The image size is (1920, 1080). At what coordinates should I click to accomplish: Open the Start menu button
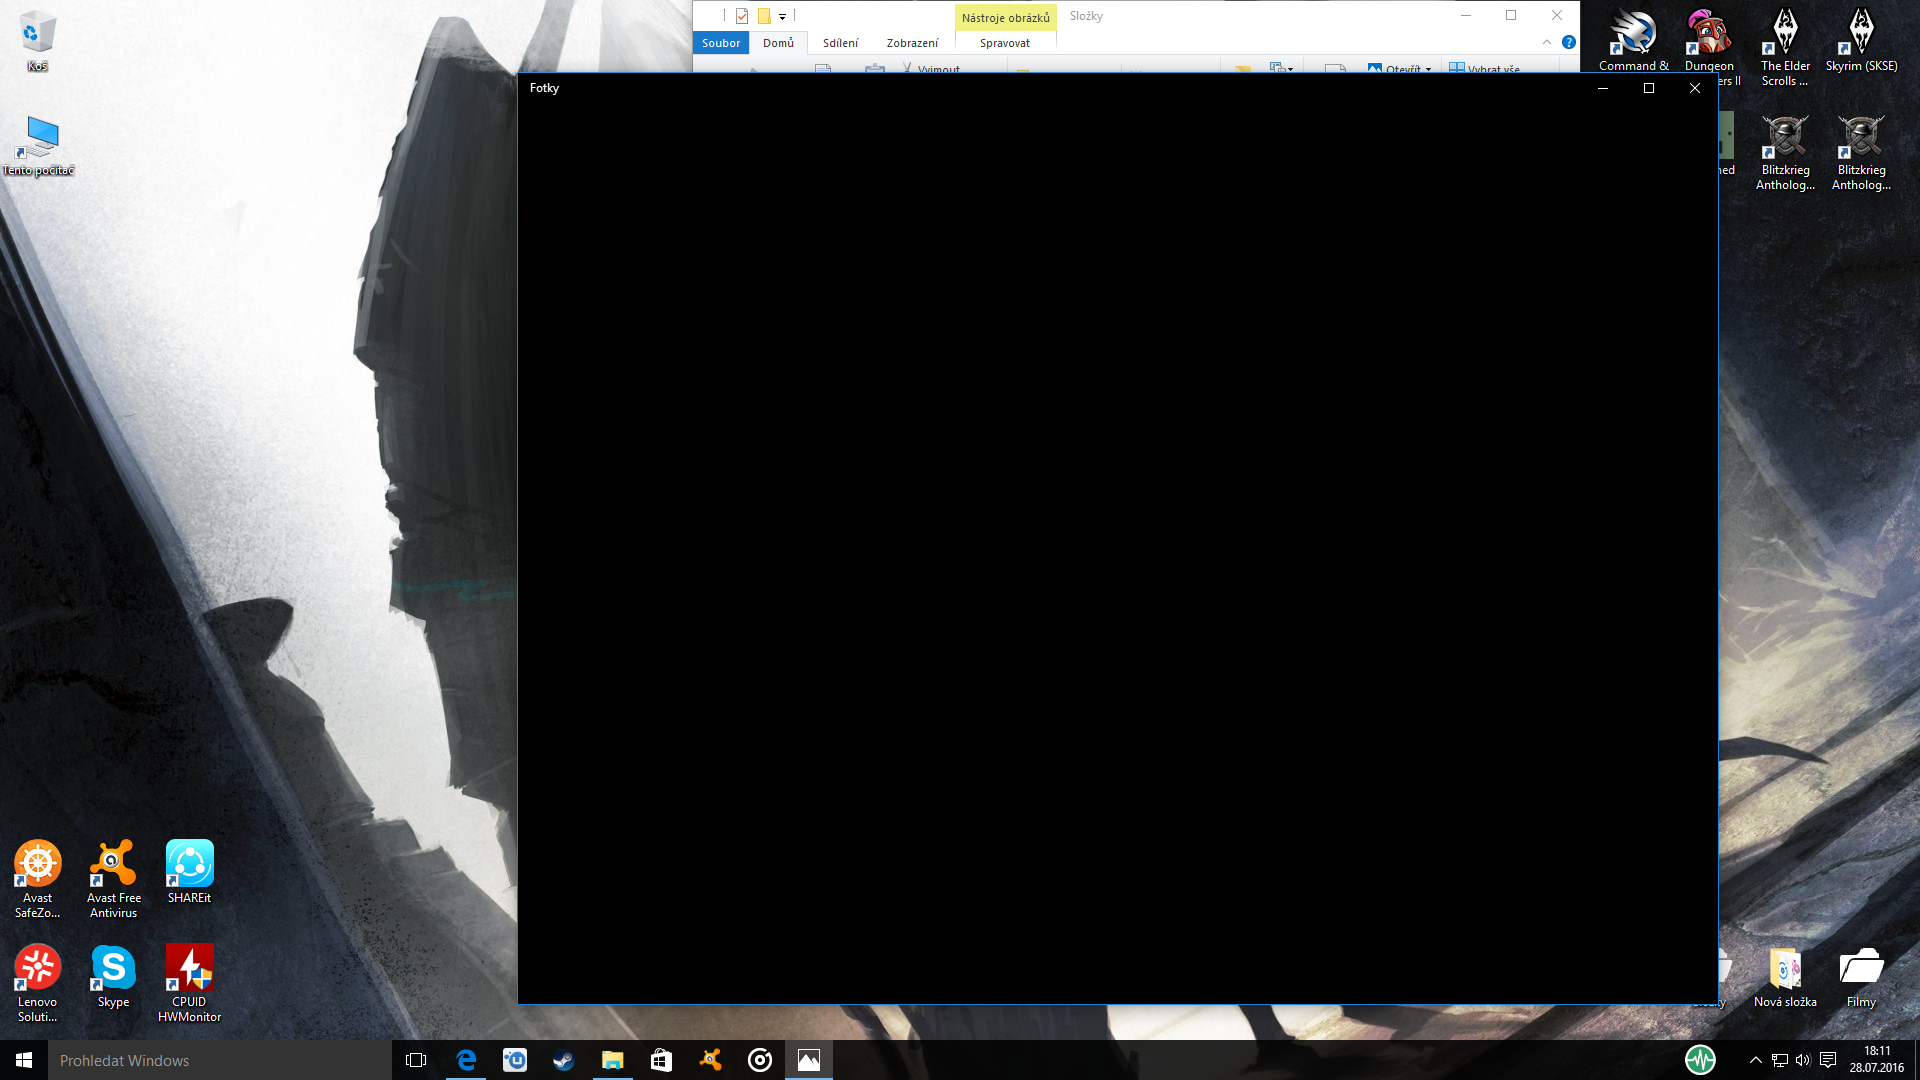pyautogui.click(x=24, y=1060)
